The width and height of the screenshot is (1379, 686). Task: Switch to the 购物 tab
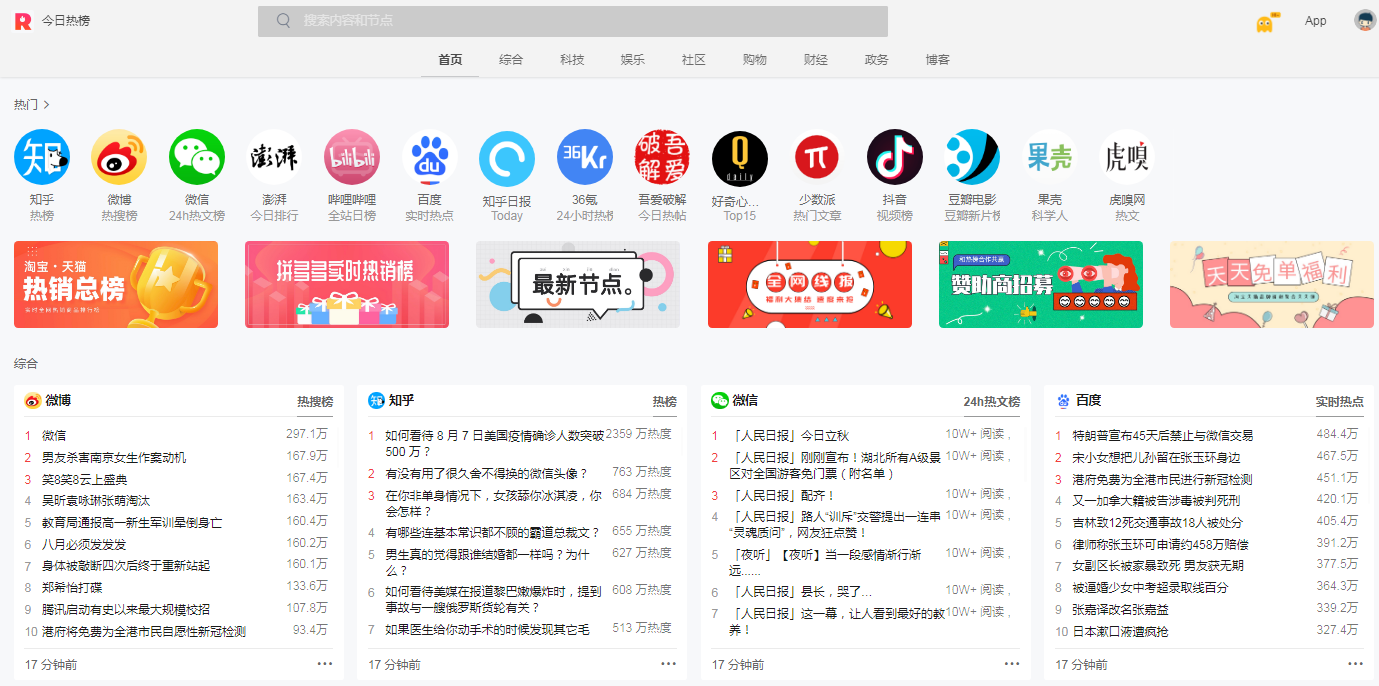point(755,60)
